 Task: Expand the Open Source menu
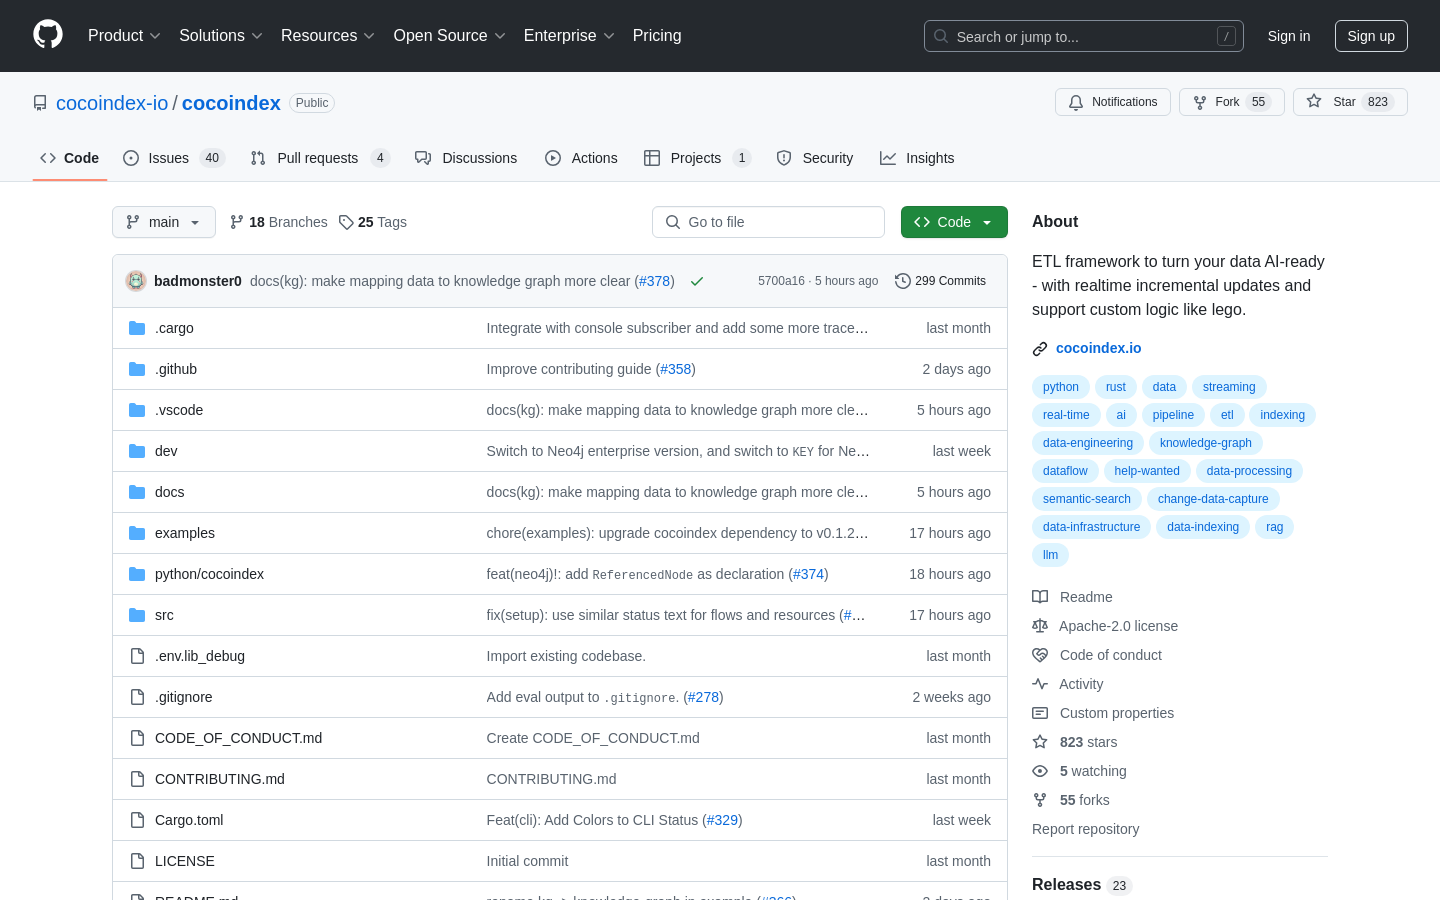450,36
